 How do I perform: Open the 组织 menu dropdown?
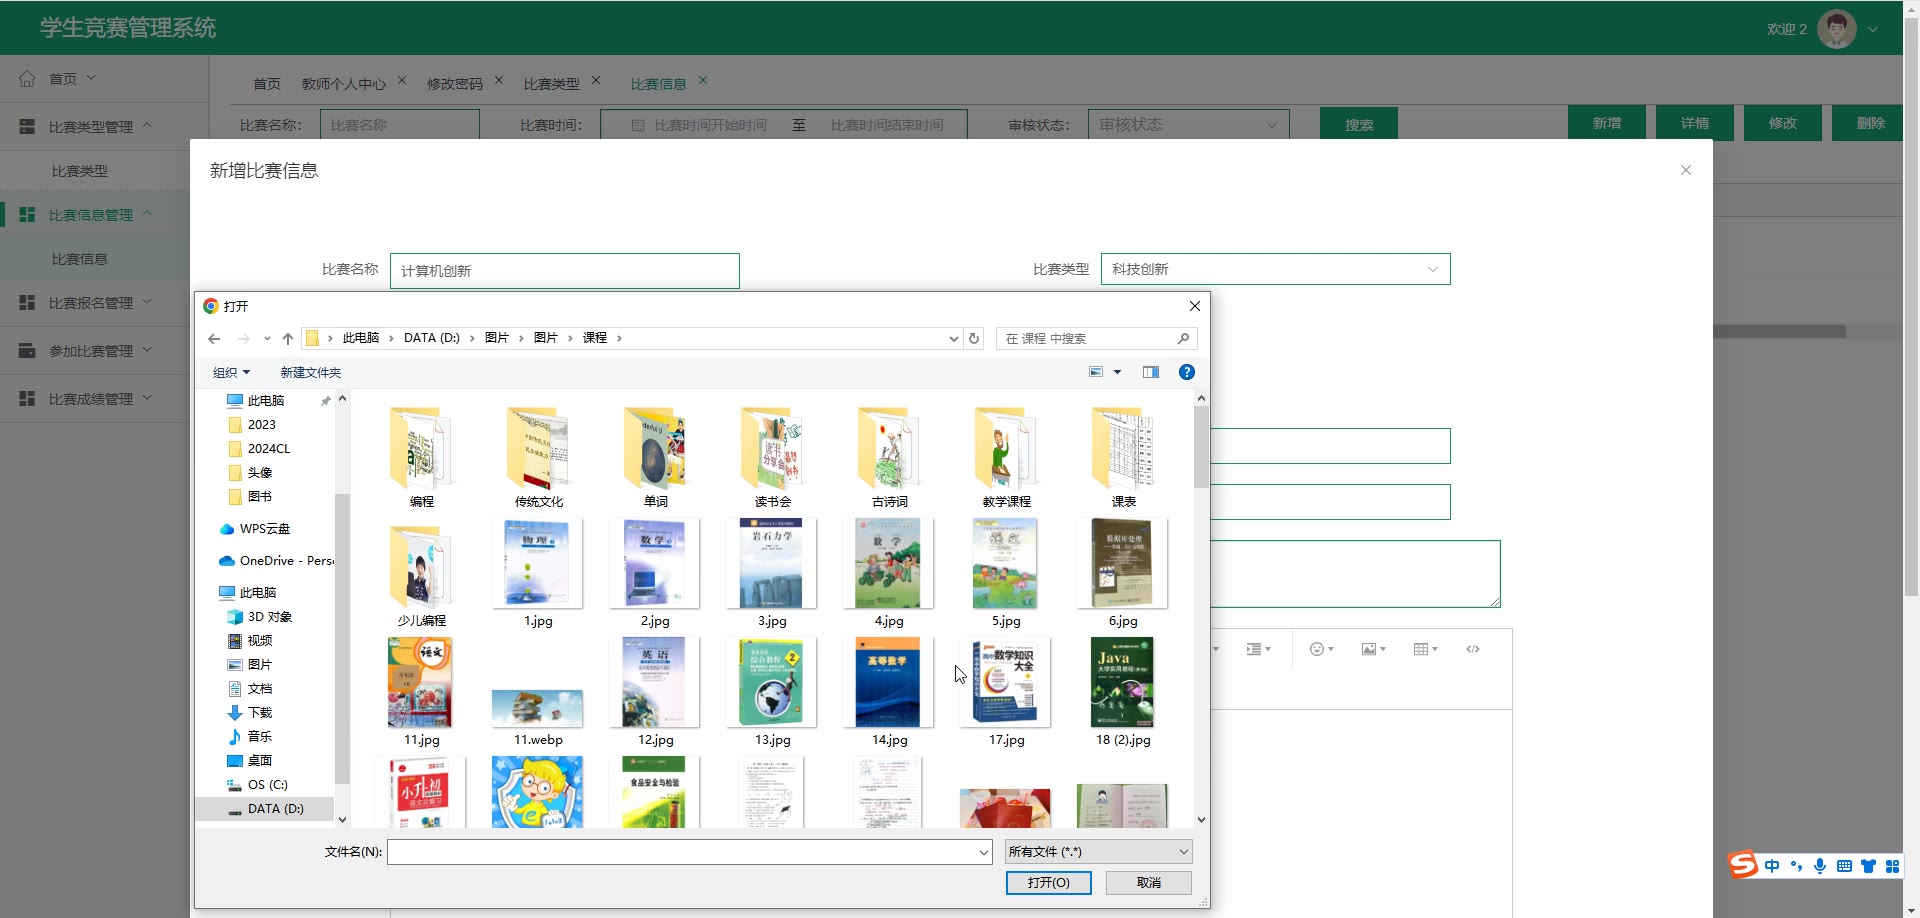pyautogui.click(x=231, y=373)
